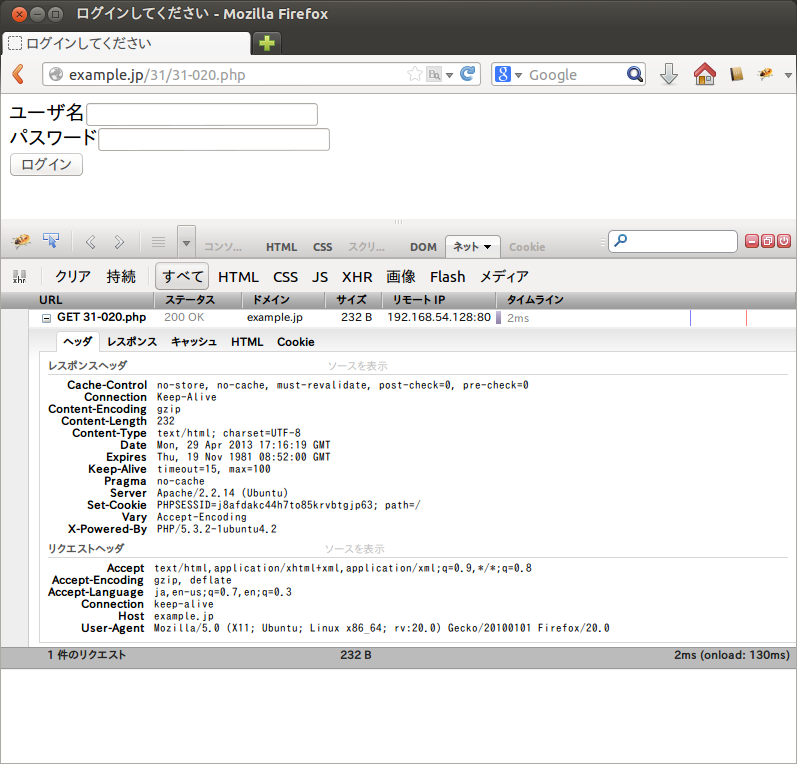Toggle 持続 persist button
Image resolution: width=797 pixels, height=764 pixels.
121,277
